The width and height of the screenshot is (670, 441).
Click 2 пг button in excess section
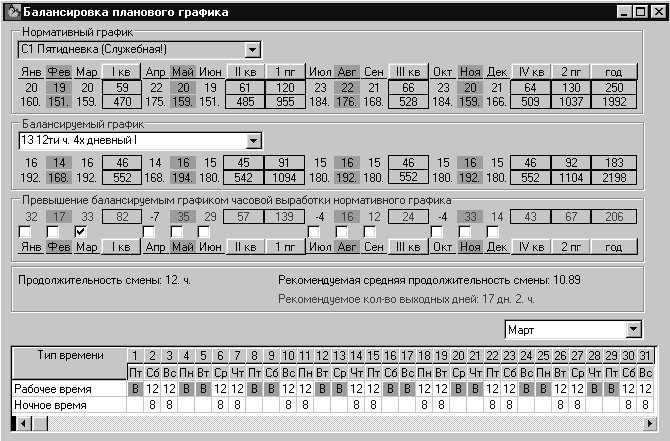(571, 247)
